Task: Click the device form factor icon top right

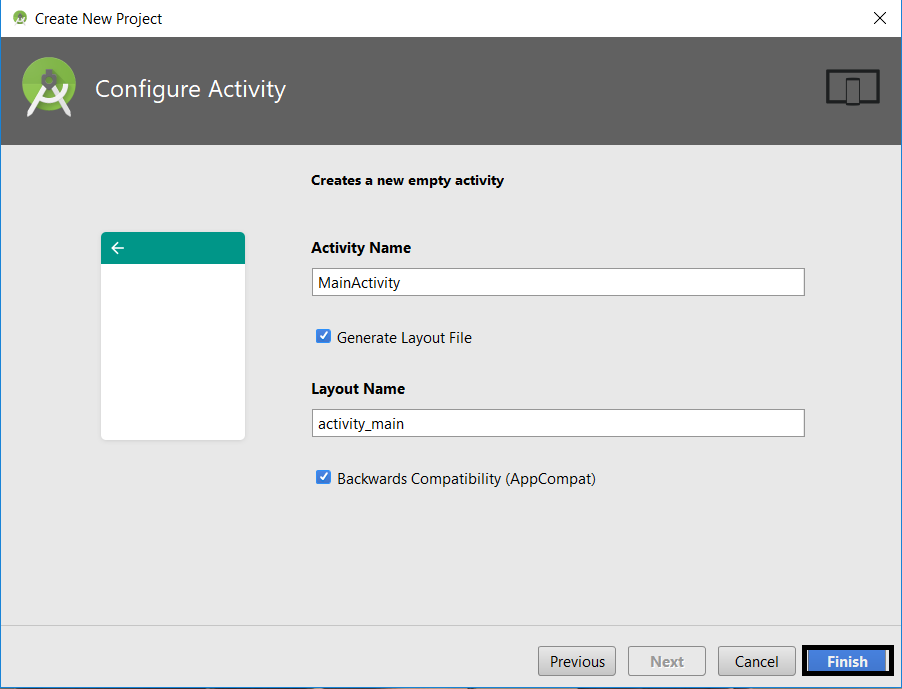Action: coord(852,86)
